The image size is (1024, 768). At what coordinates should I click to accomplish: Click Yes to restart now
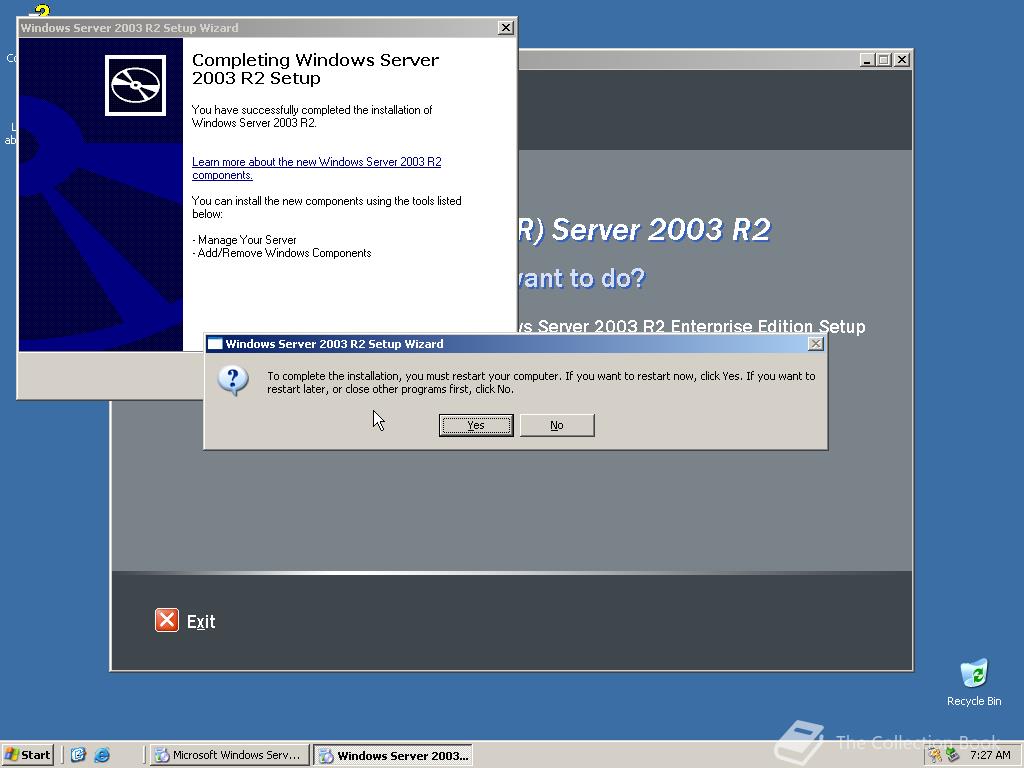coord(475,425)
